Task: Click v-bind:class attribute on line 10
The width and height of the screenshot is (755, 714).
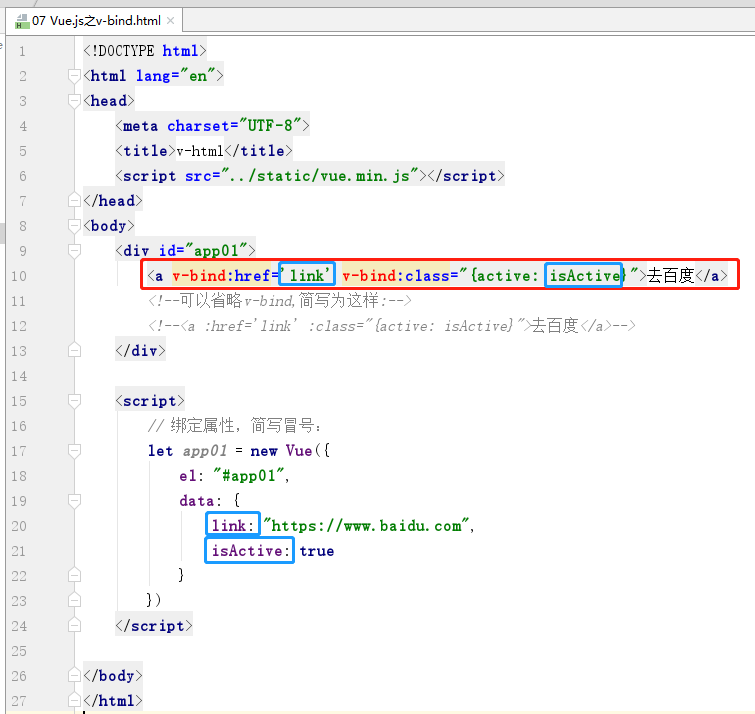Action: (395, 276)
